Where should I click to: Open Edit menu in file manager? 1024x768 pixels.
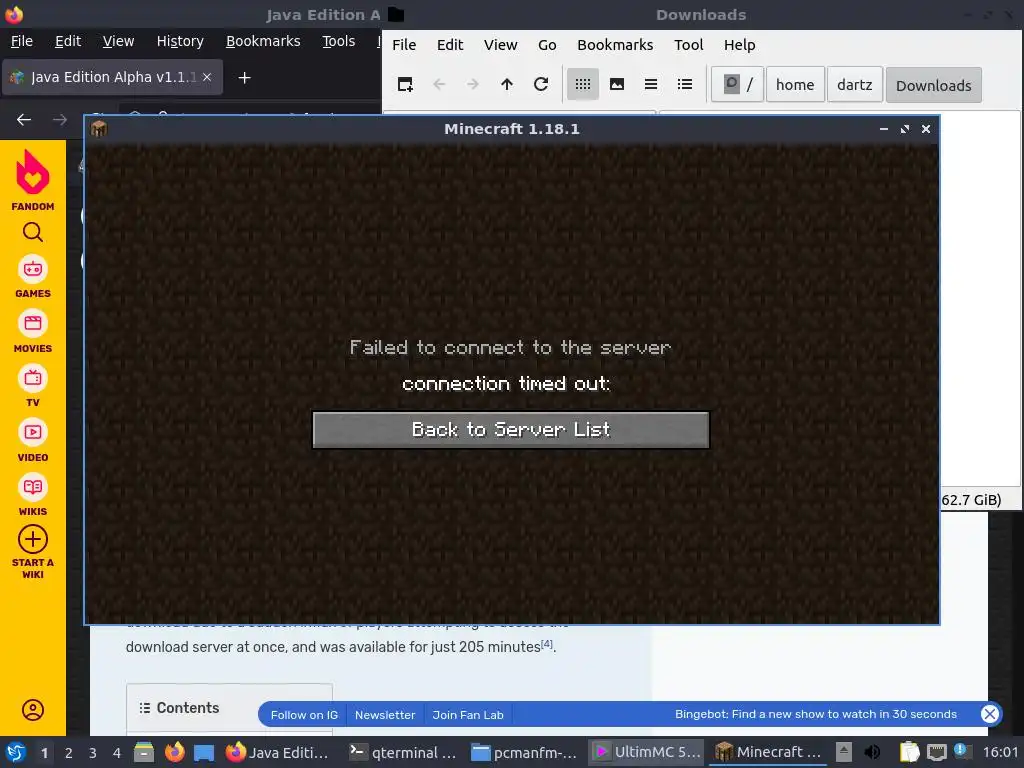point(450,44)
